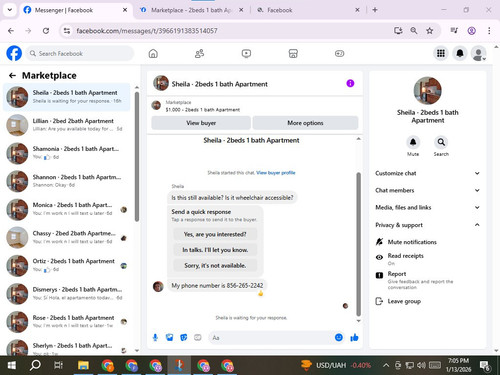The height and width of the screenshot is (375, 500).
Task: Choose a GIF from composer
Action: tap(198, 338)
